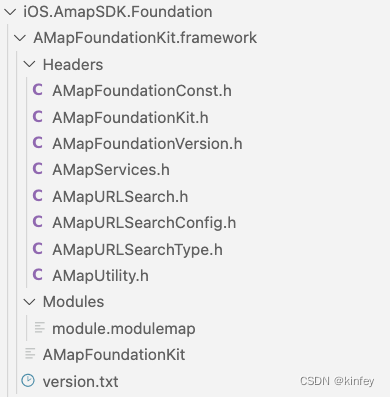Click the text-file icon beside module.modulemap
Screen dimensions: 390x397
pyautogui.click(x=39, y=328)
